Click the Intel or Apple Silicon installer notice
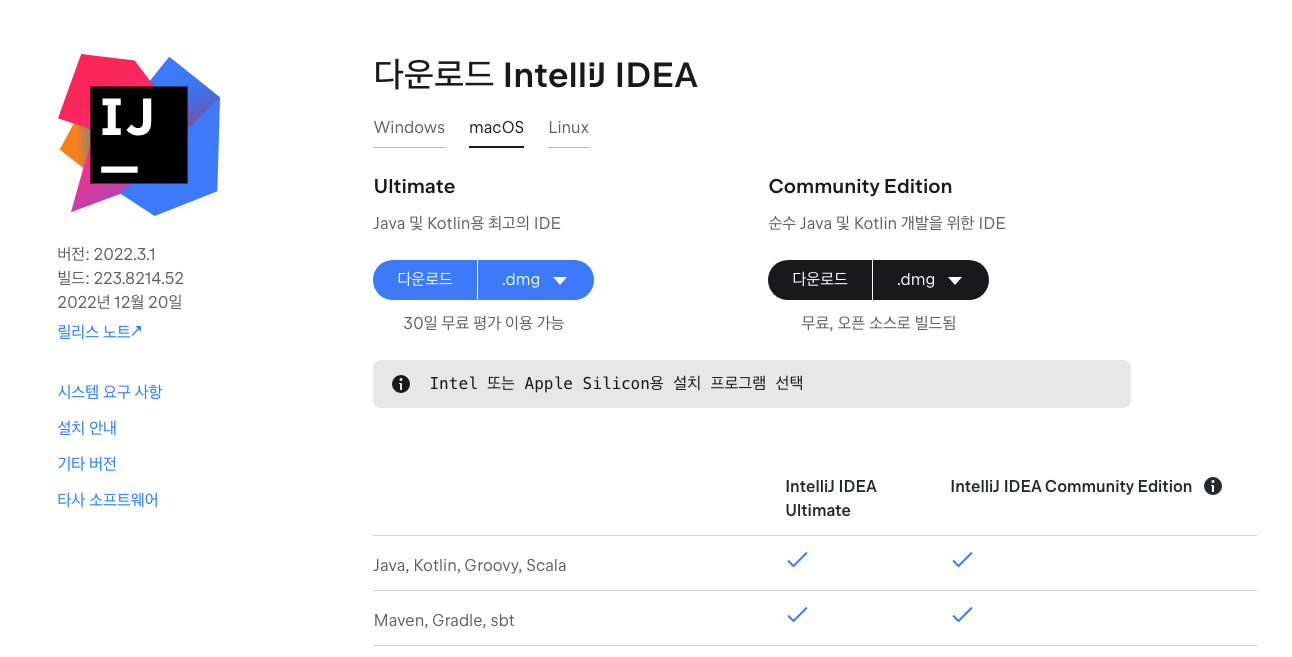The image size is (1292, 657). [x=752, y=384]
